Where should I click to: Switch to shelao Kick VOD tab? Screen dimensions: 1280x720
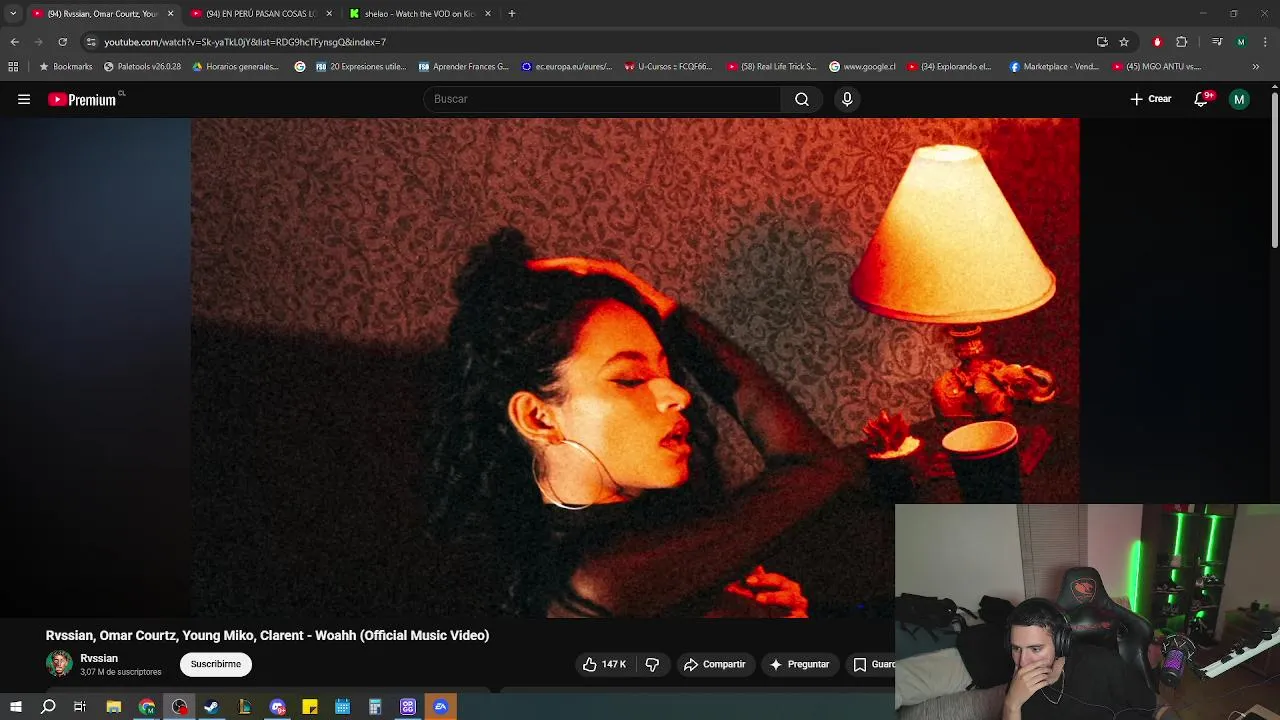[x=419, y=14]
